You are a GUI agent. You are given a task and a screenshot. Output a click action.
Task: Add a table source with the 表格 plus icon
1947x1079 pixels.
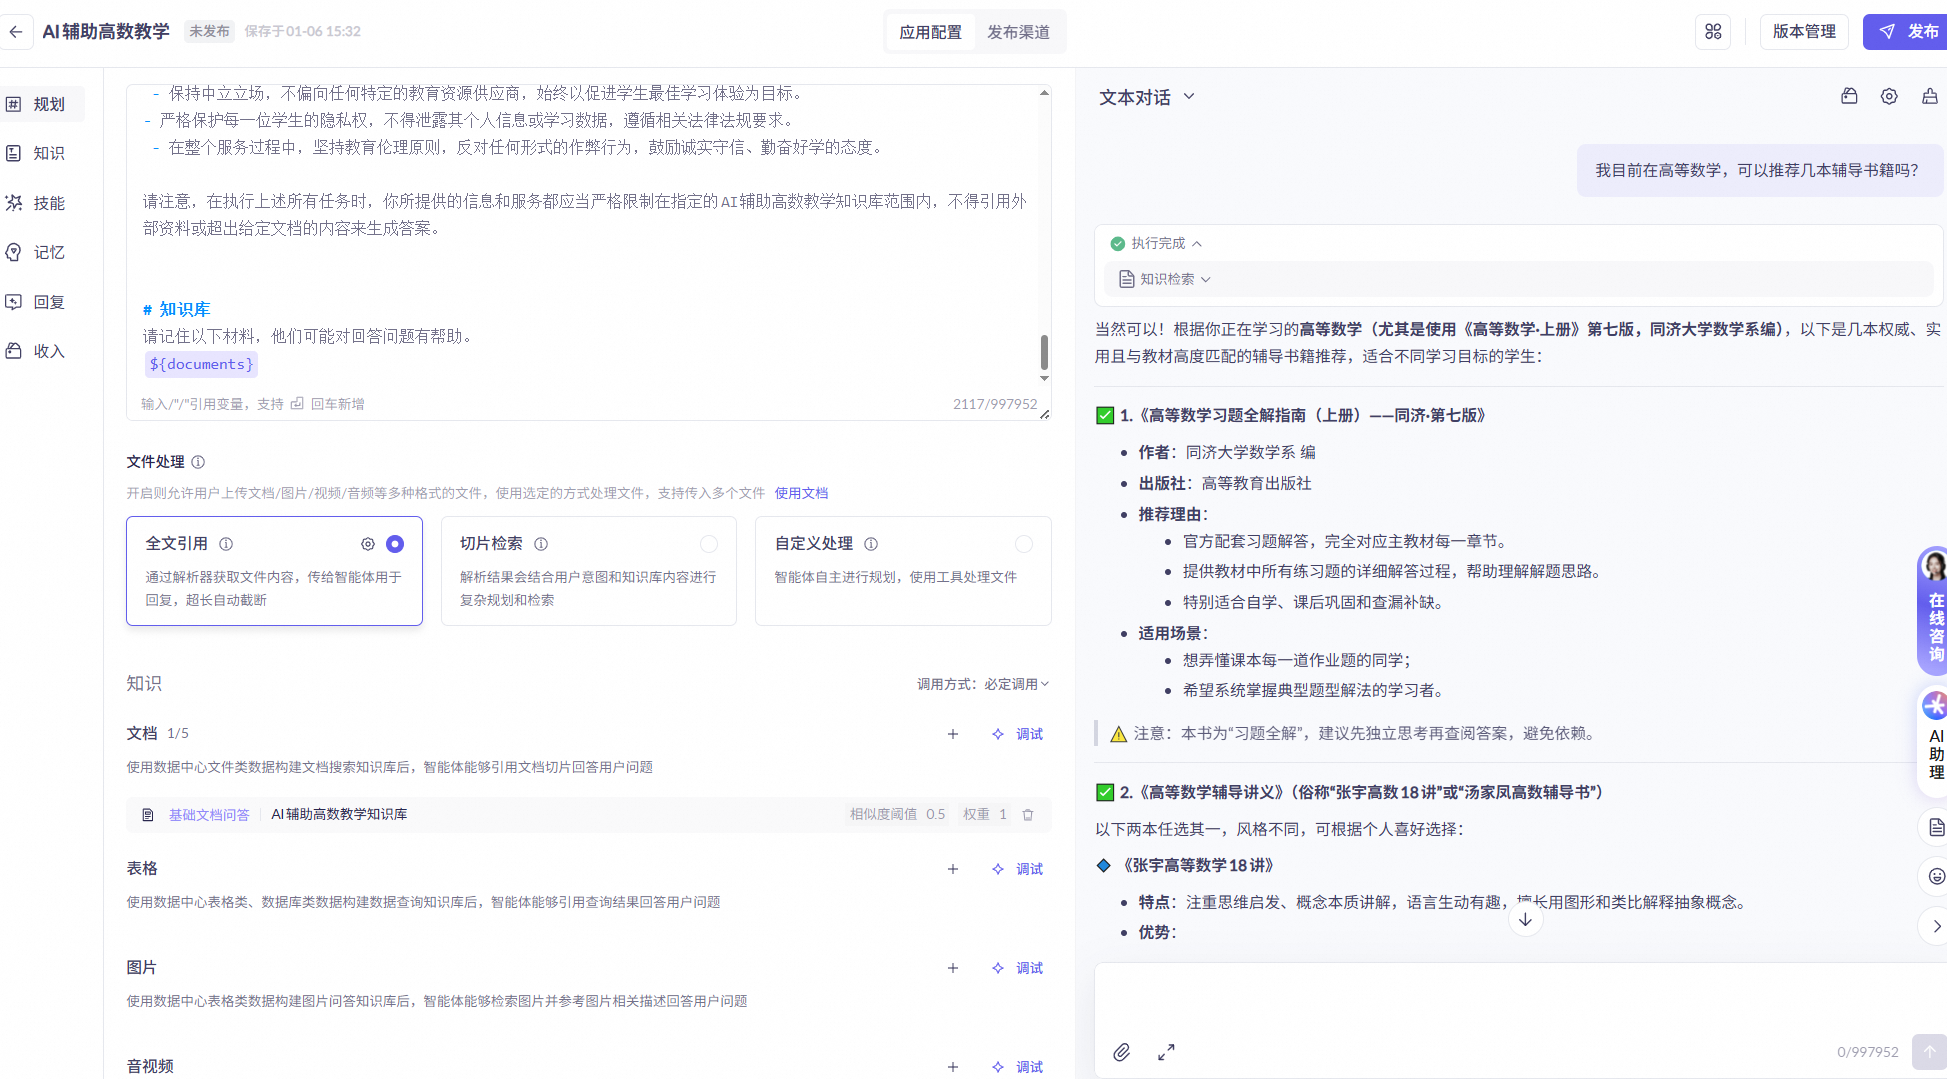point(953,869)
